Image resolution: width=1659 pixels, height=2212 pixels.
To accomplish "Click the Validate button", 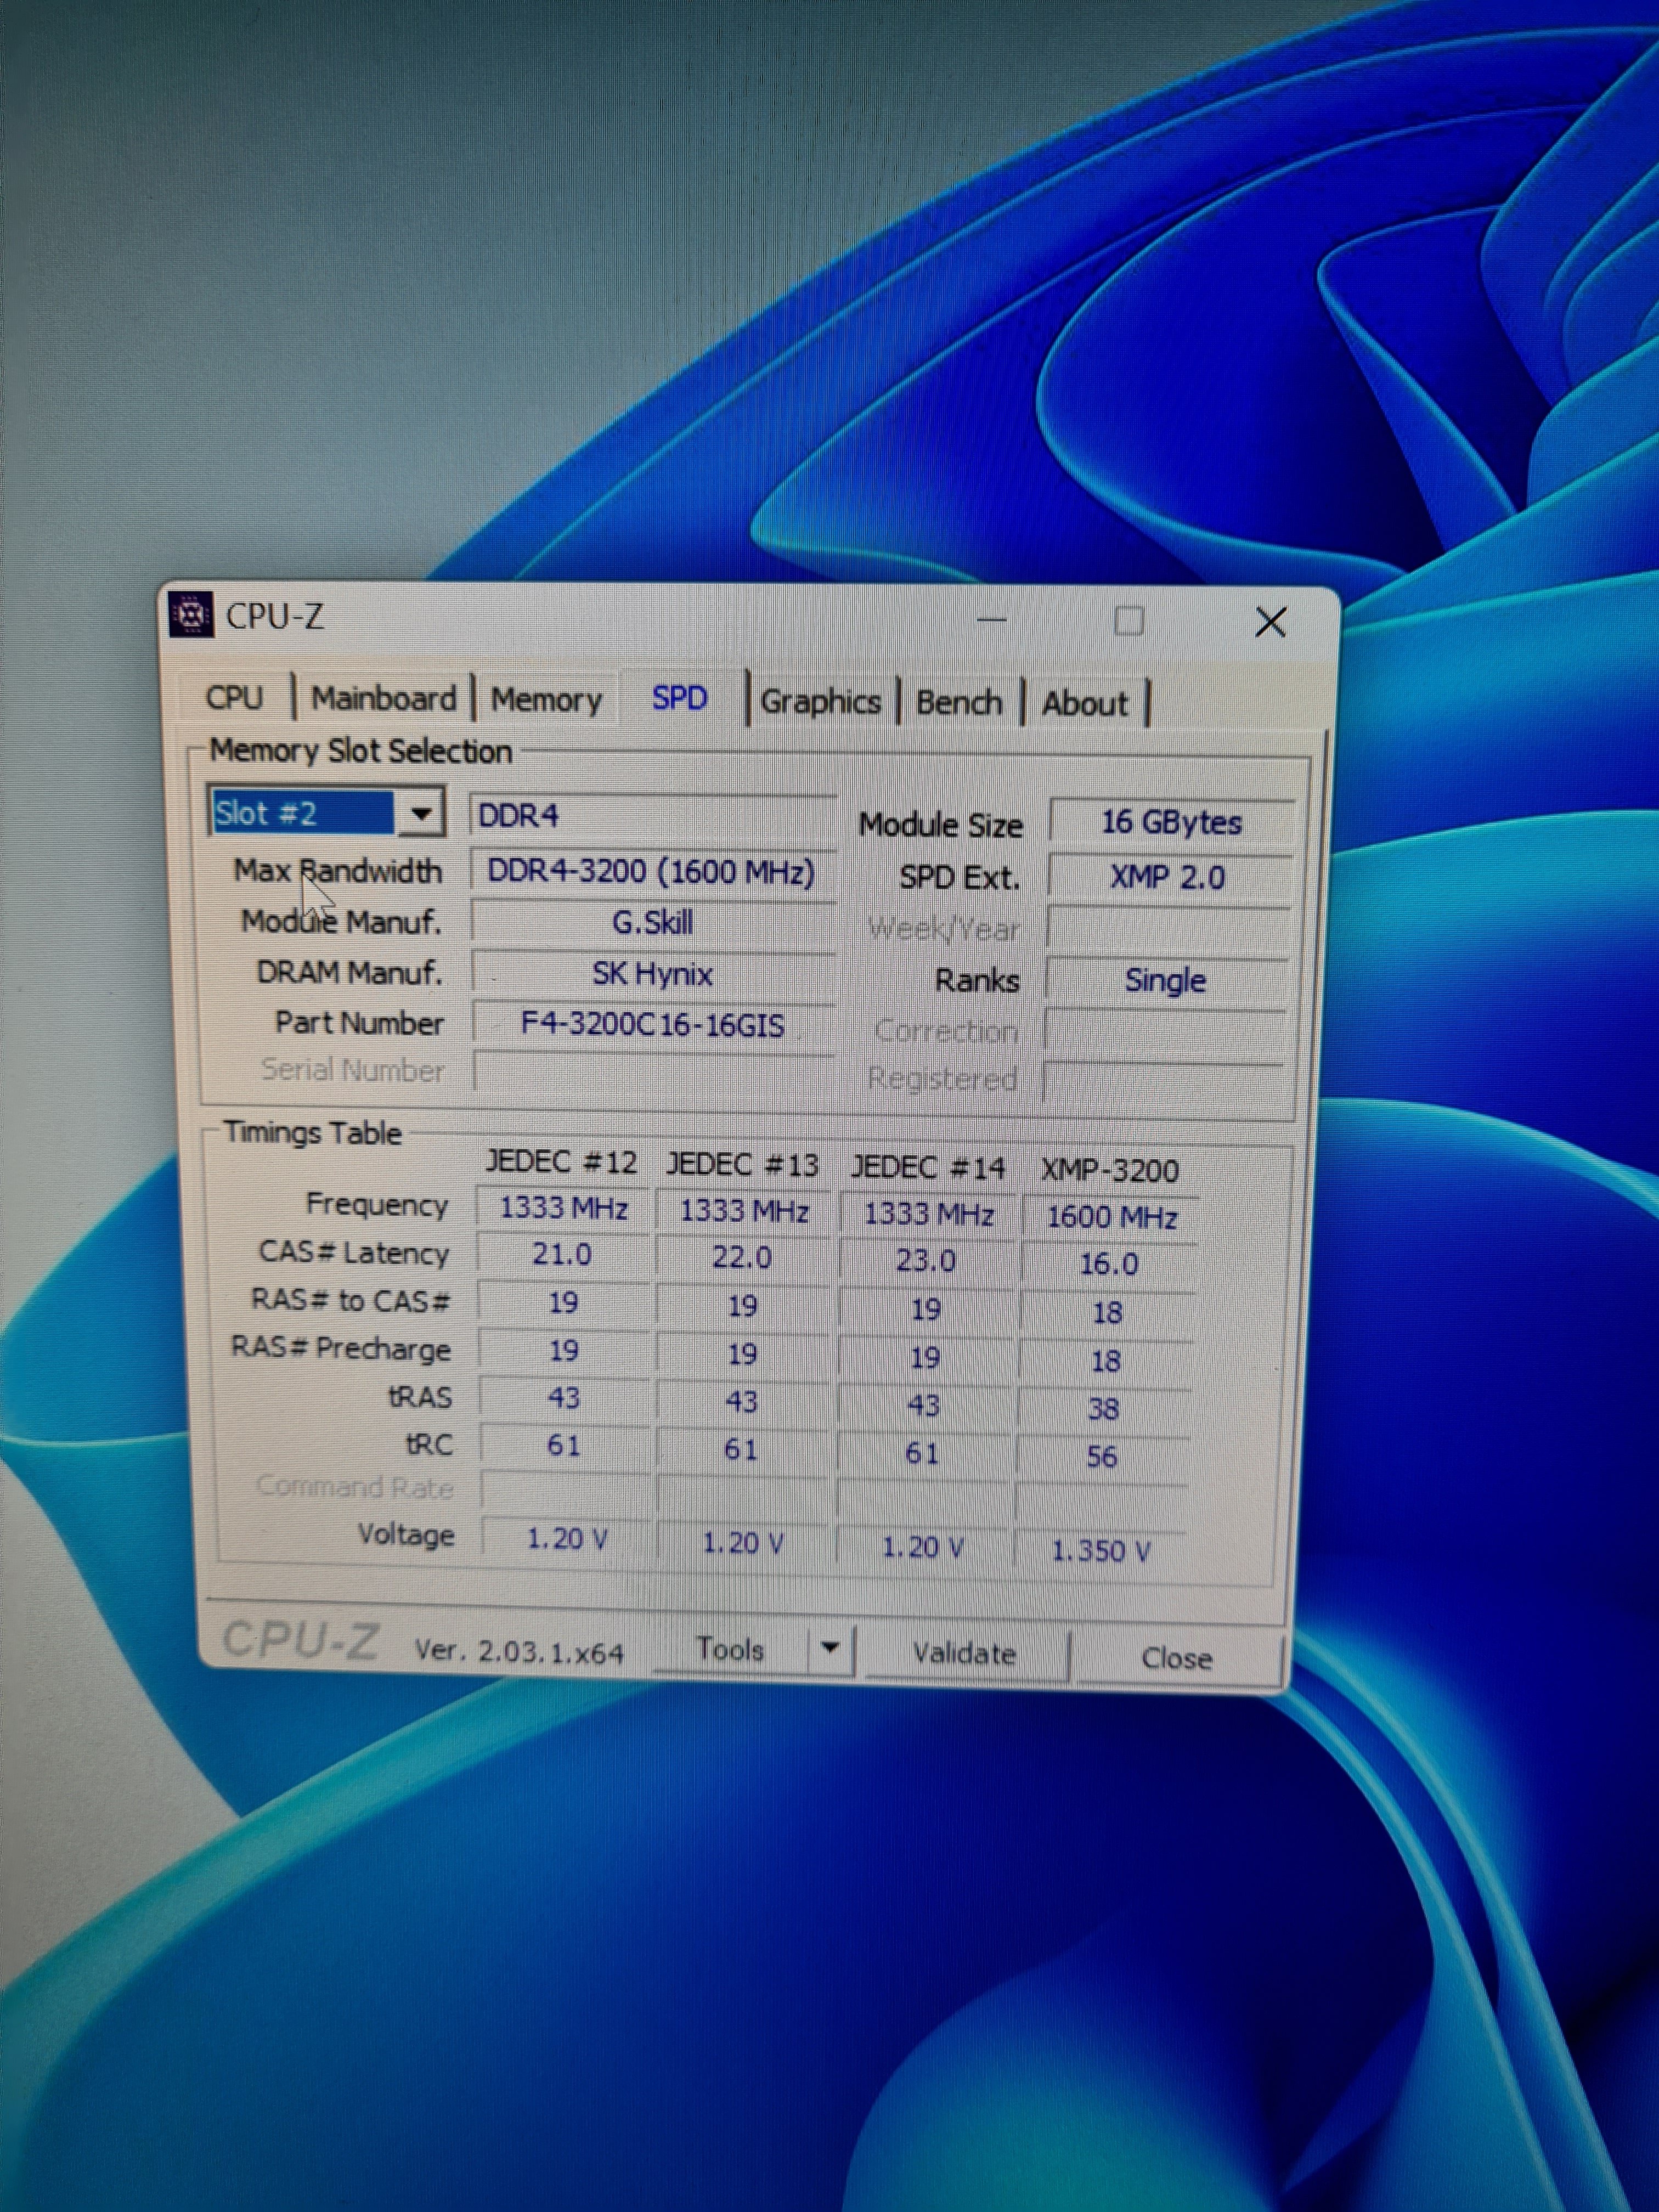I will point(964,1653).
